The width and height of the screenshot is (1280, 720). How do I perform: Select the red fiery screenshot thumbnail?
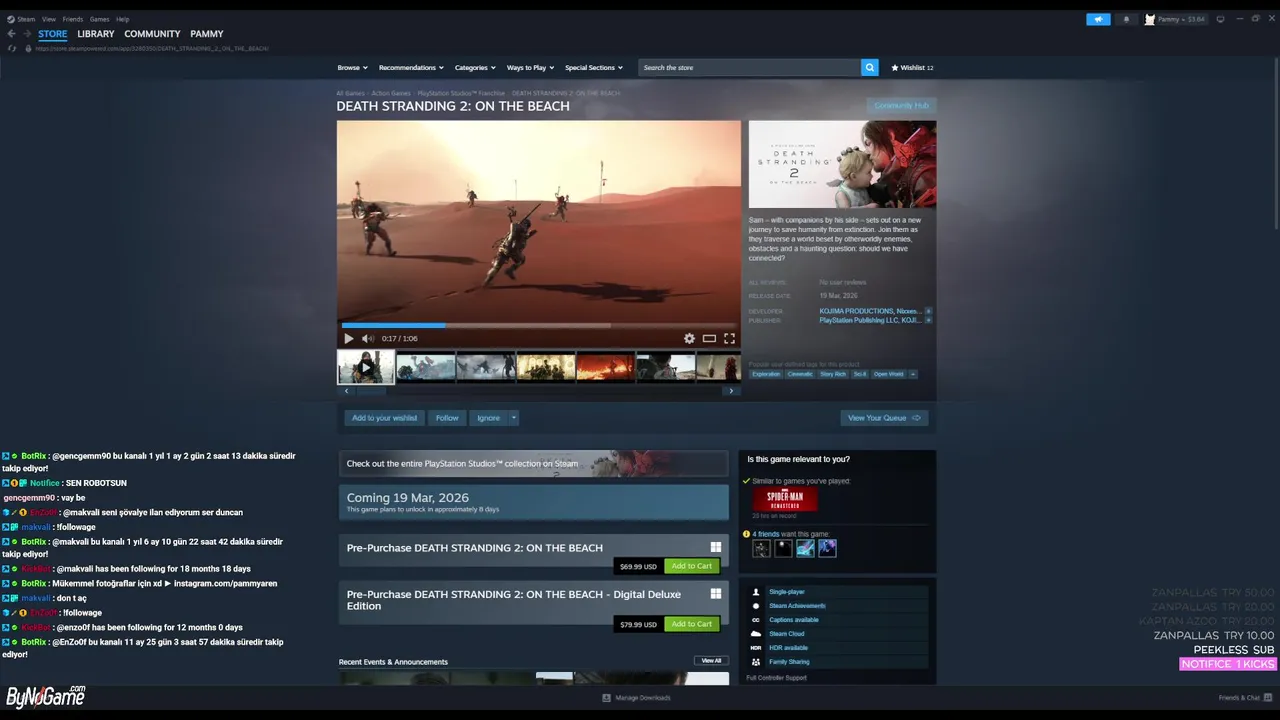[x=605, y=367]
